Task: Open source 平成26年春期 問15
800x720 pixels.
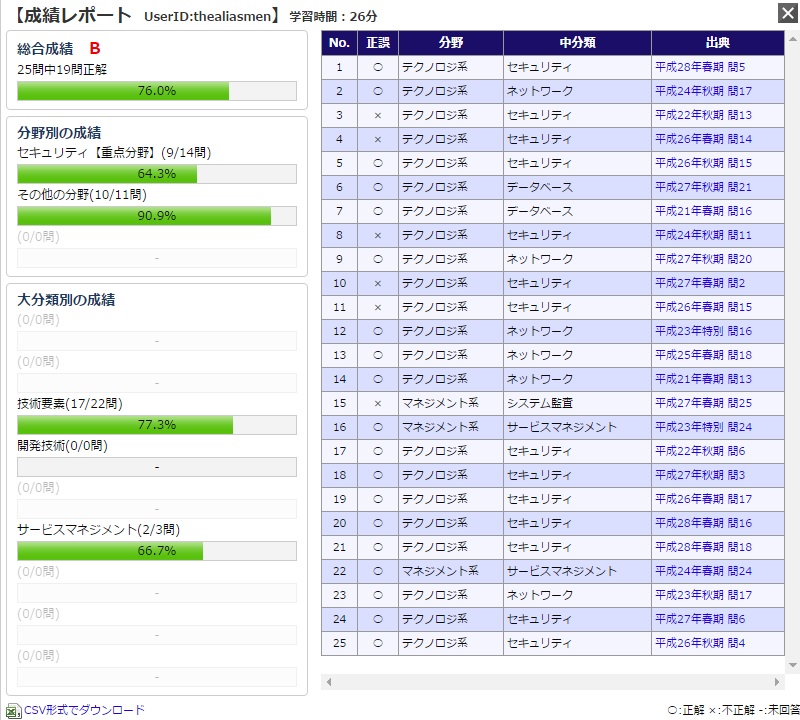Action: [x=704, y=307]
